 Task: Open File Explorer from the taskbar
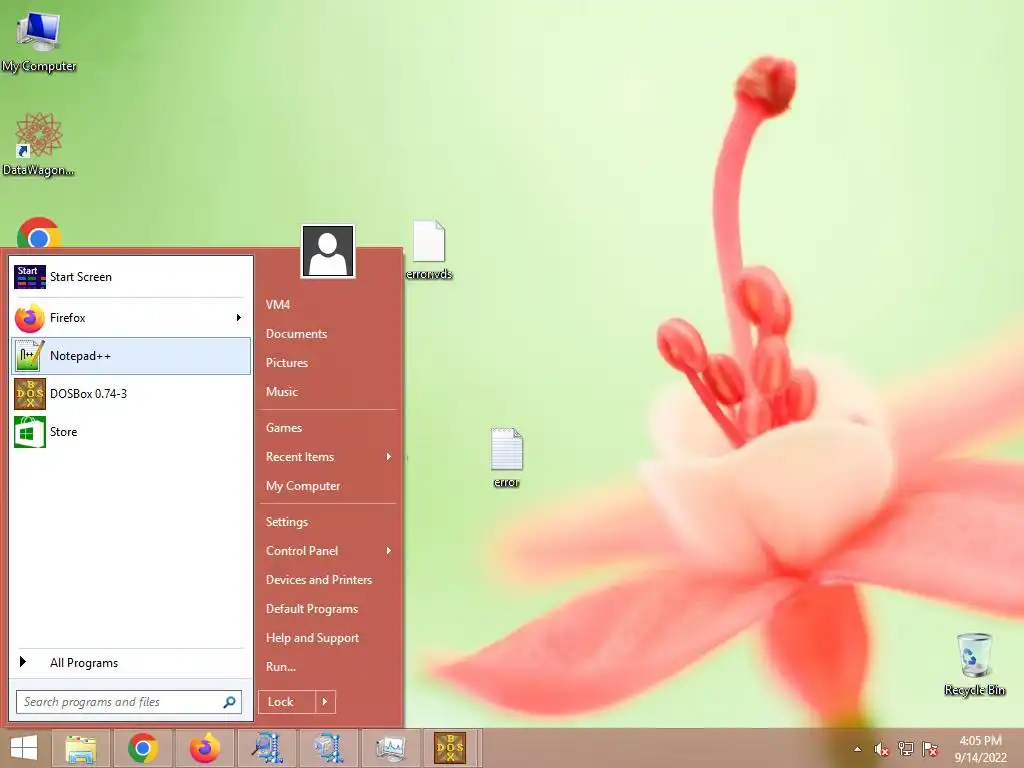pos(81,748)
